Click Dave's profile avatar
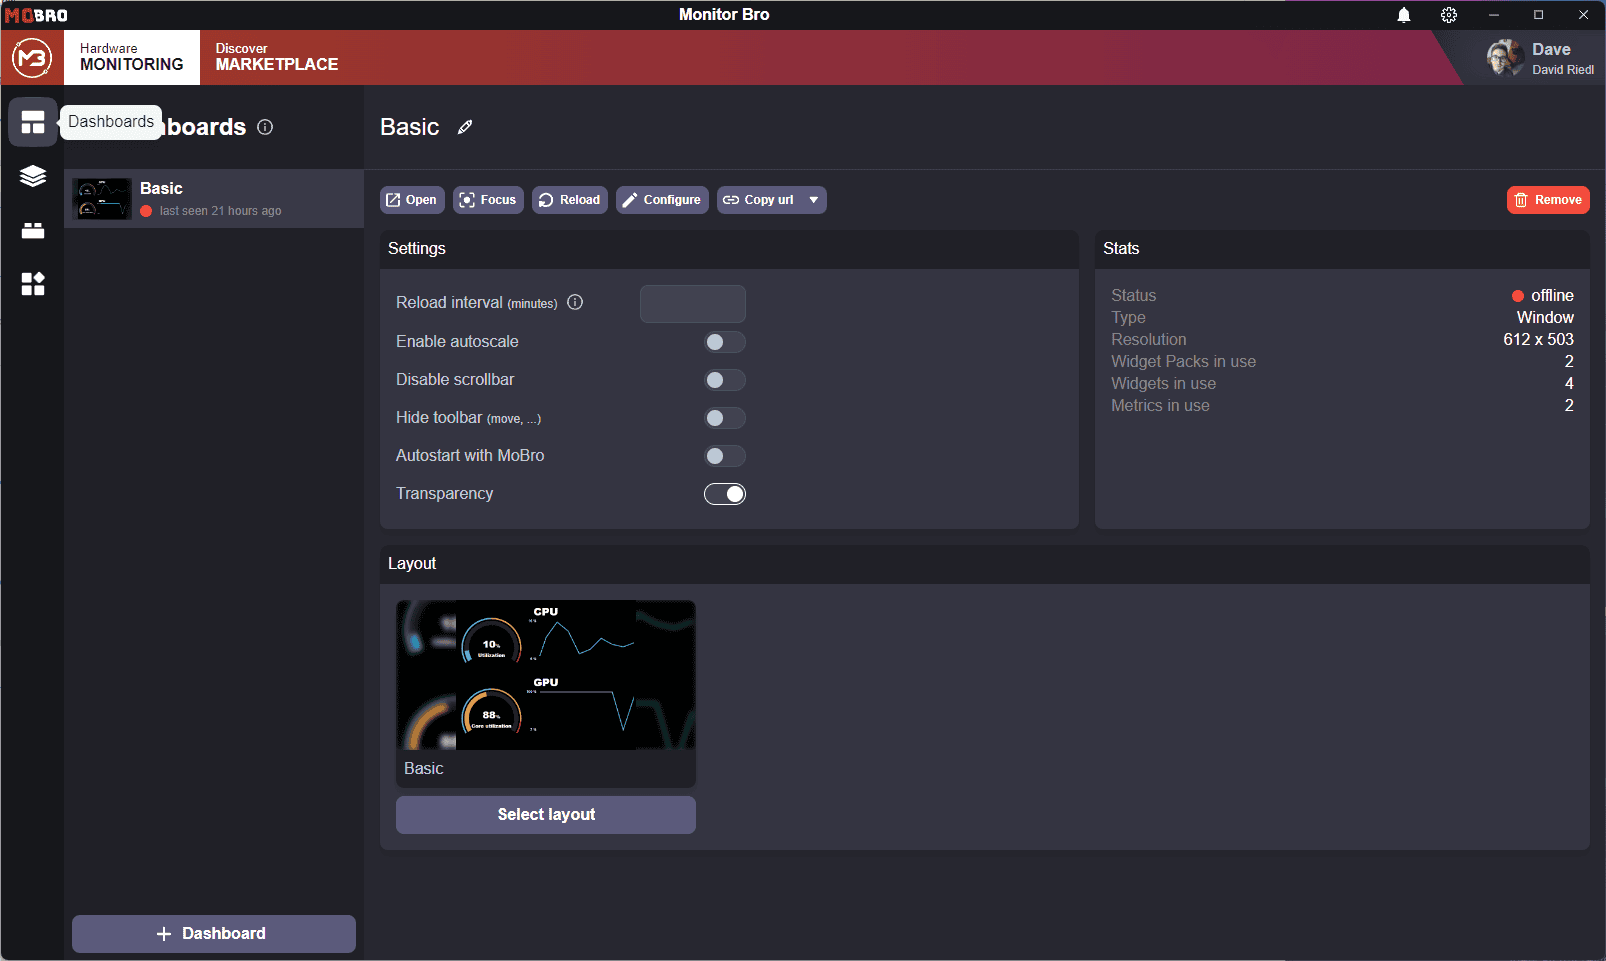Image resolution: width=1606 pixels, height=961 pixels. coord(1505,58)
